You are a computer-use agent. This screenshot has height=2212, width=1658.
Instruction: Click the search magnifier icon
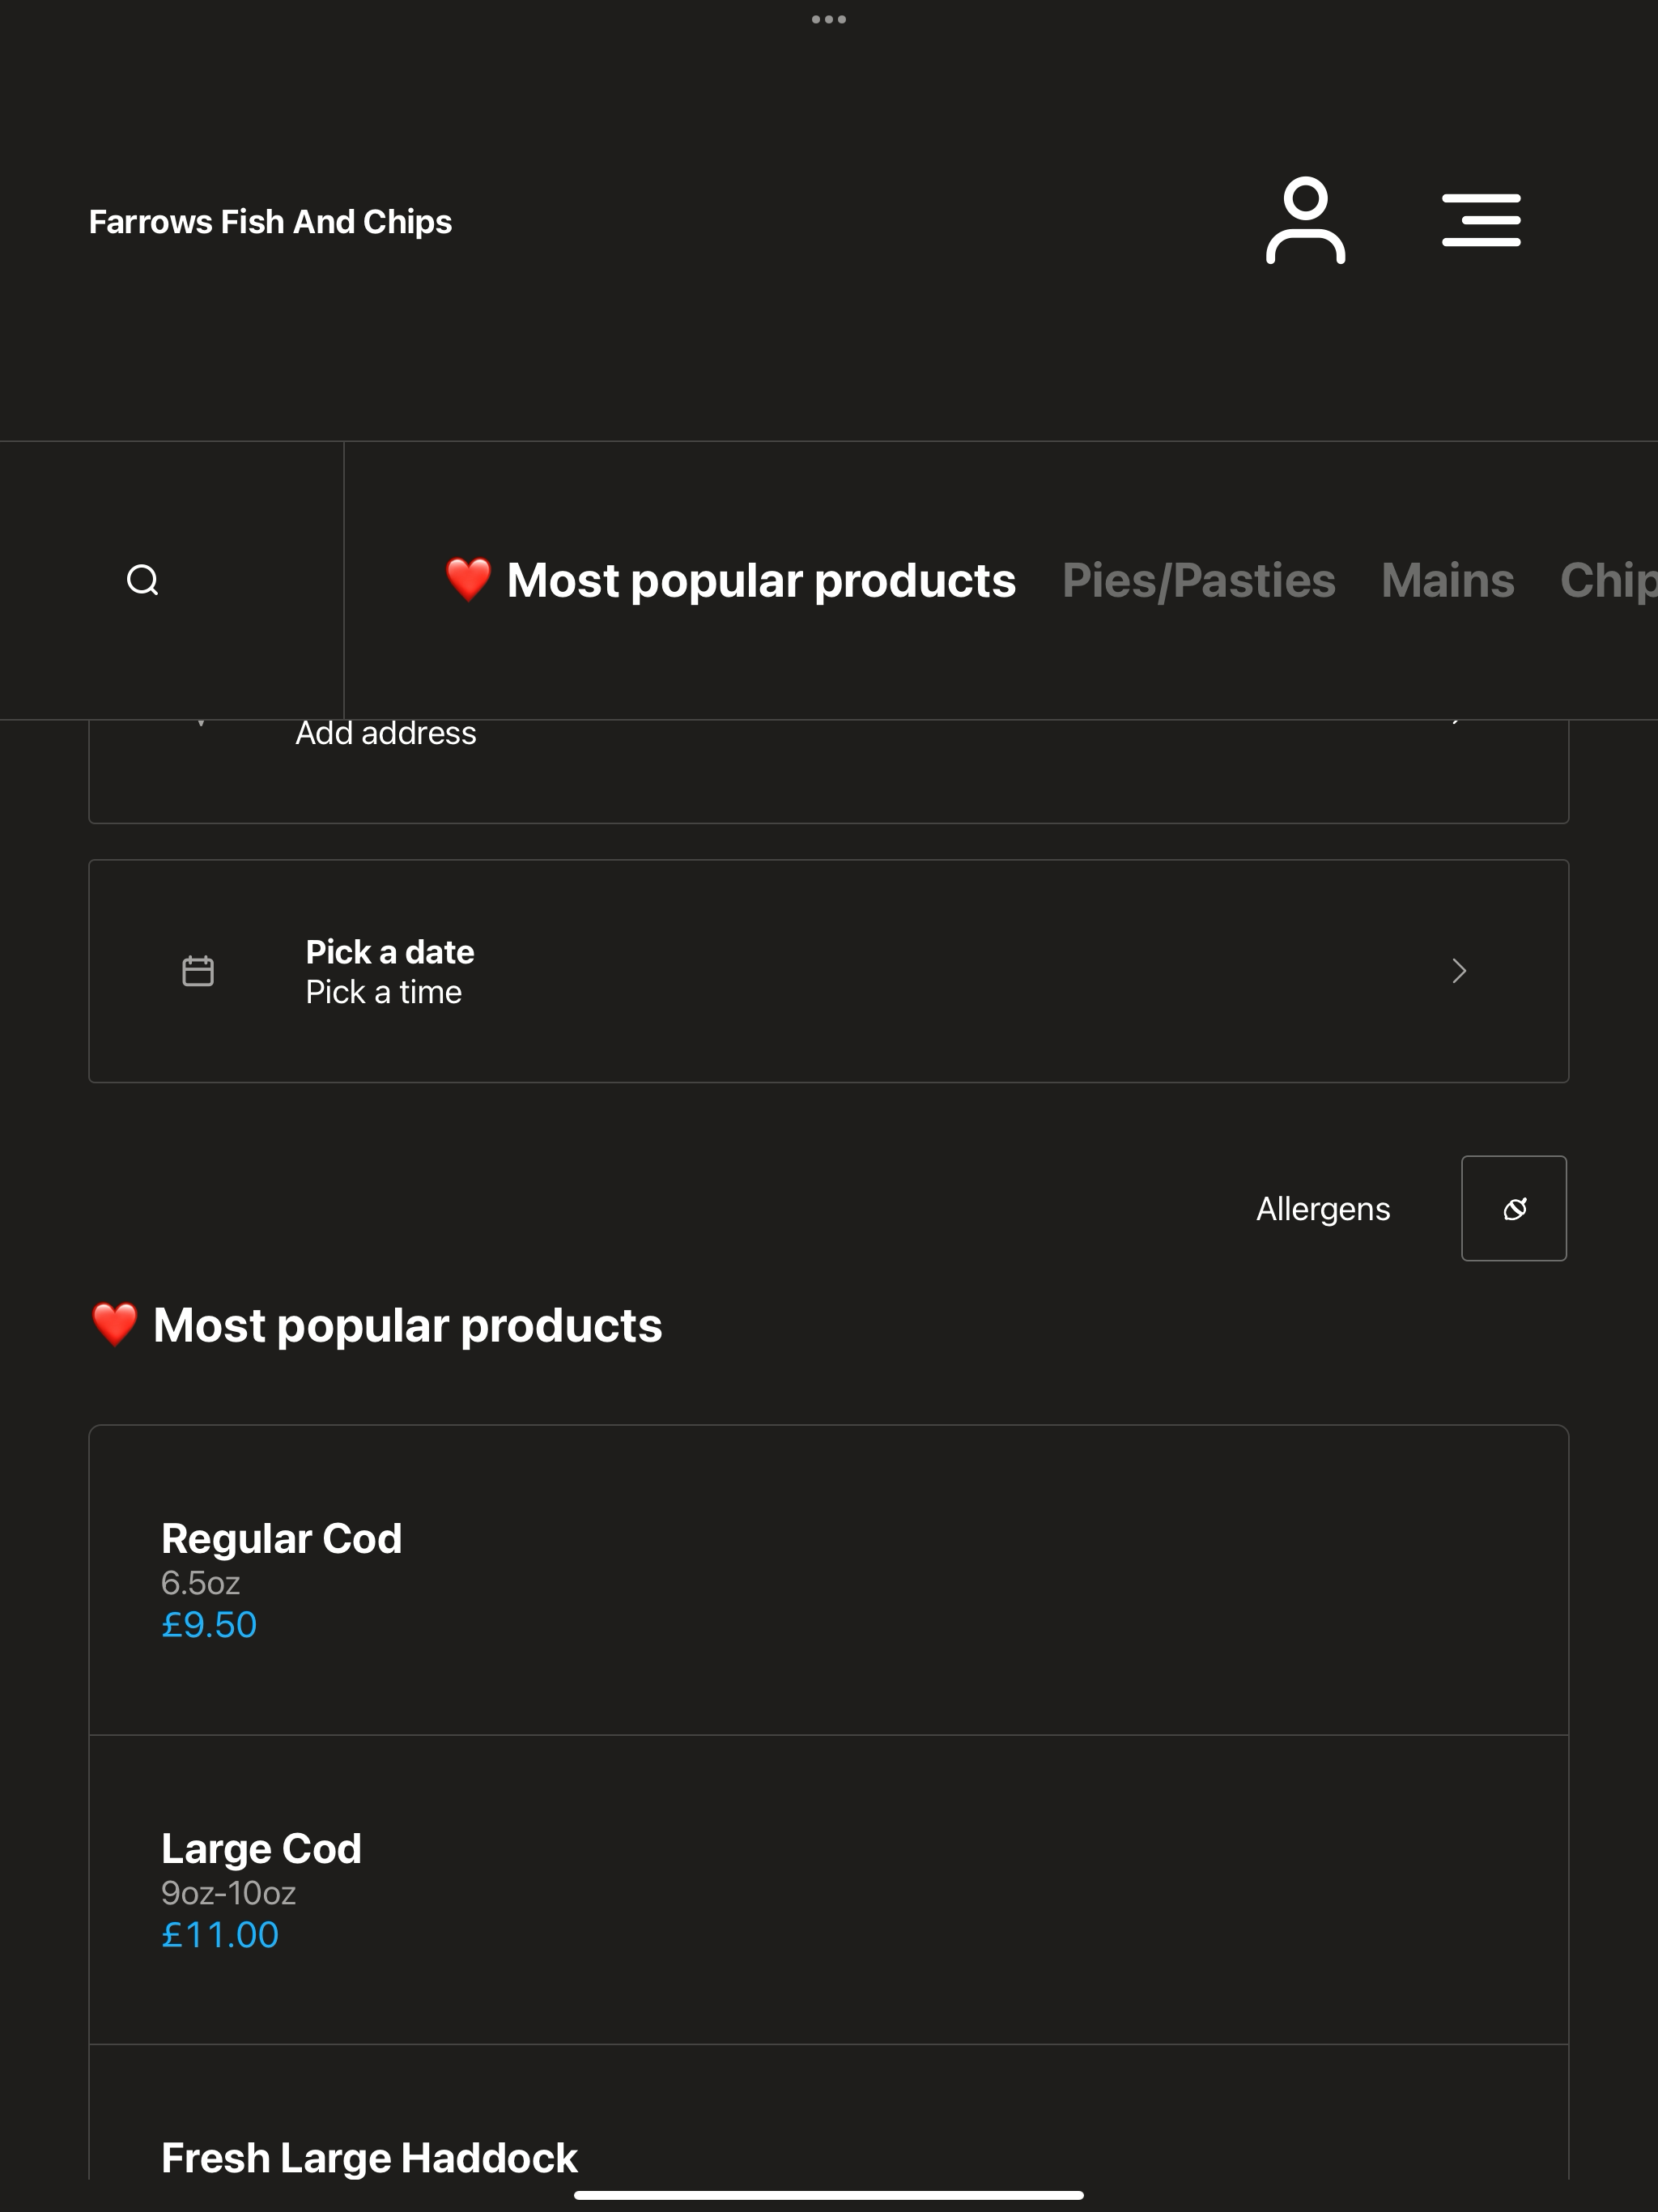[x=143, y=580]
